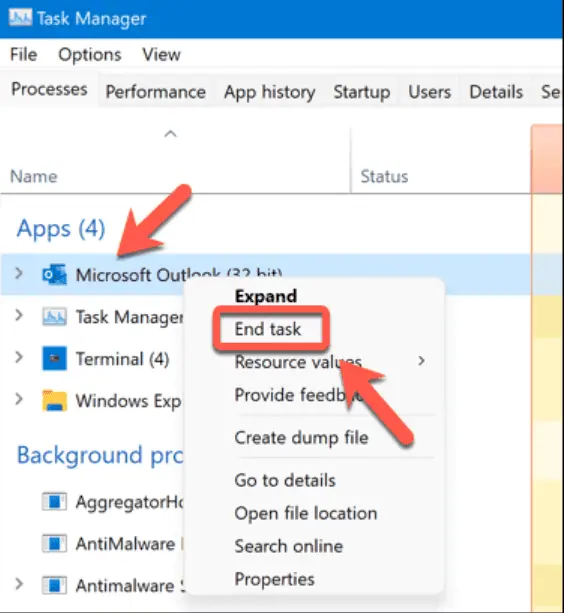This screenshot has height=613, width=564.
Task: Open the Resource values submenu arrow
Action: (x=421, y=361)
